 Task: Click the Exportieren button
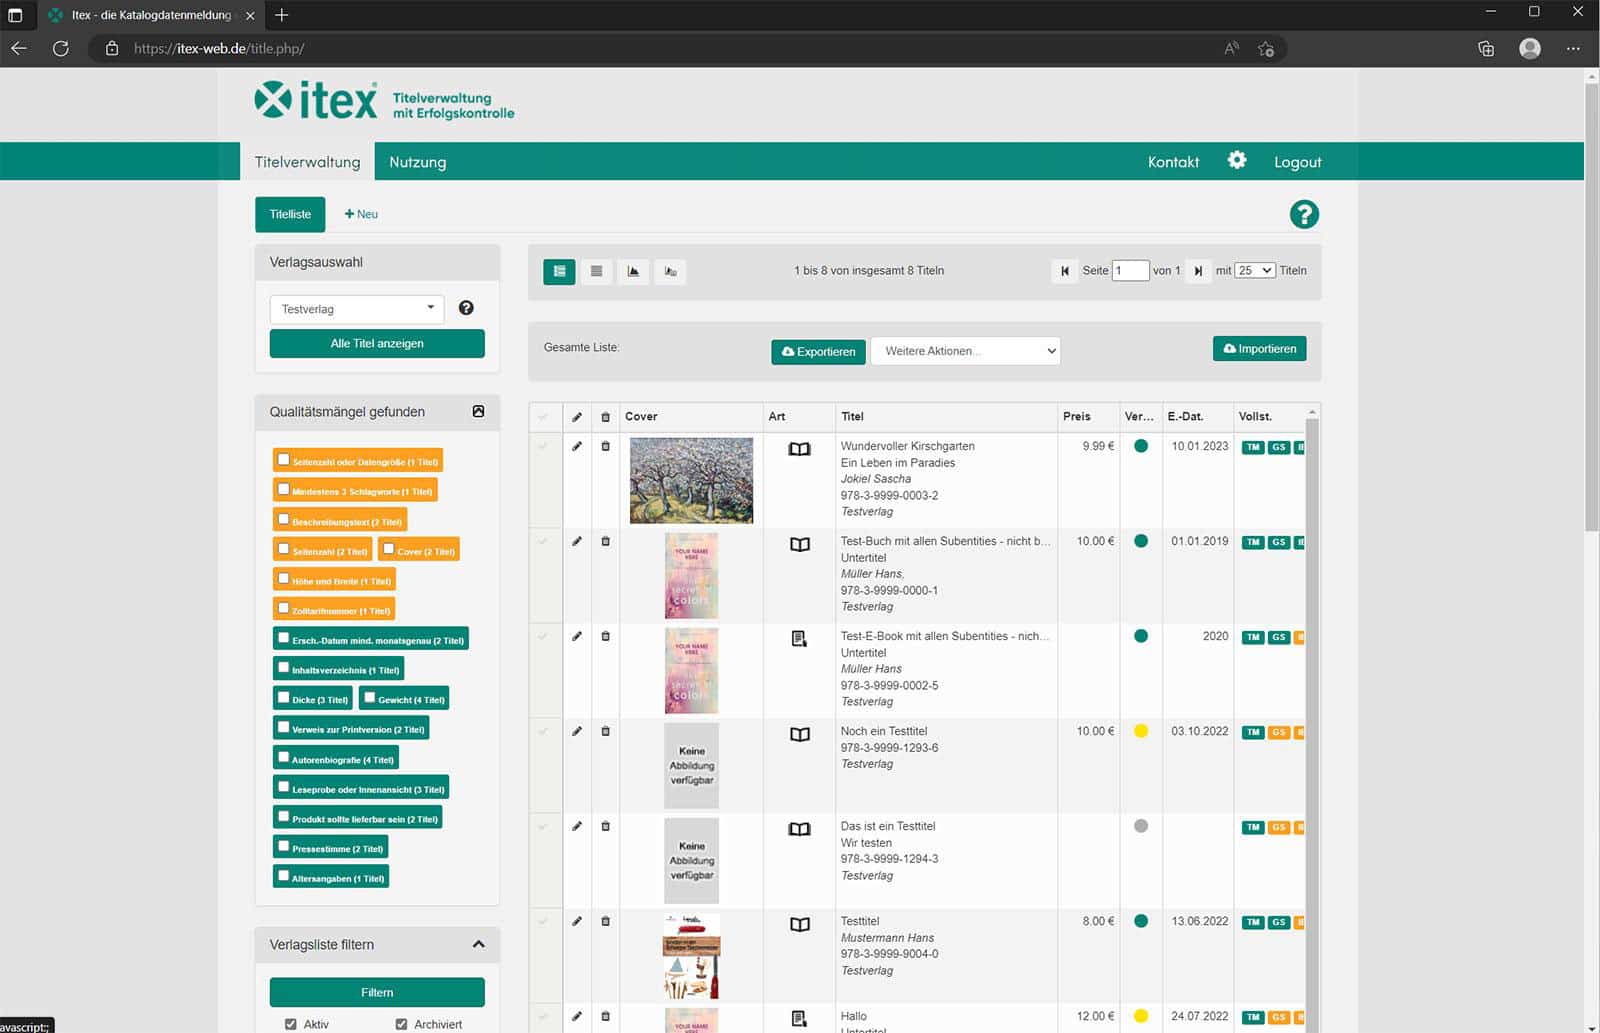click(818, 352)
